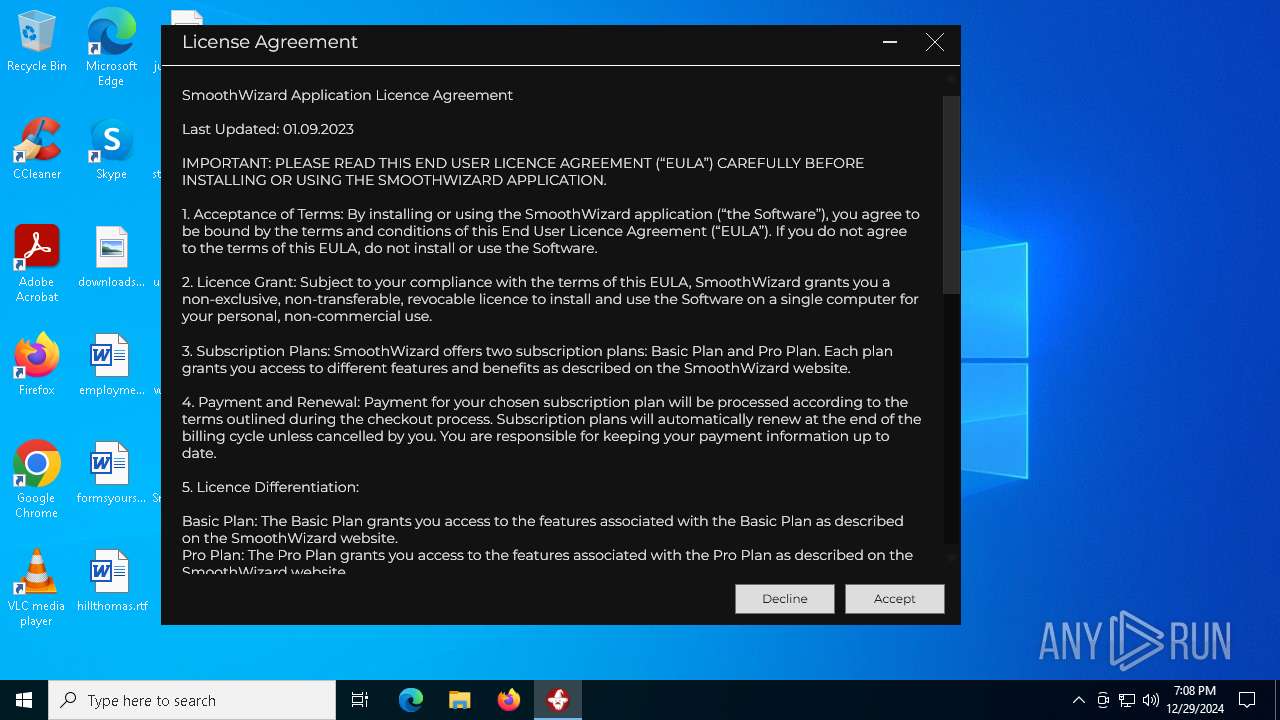Click the 'License Agreement' window title
Screen dimensions: 1280x720
(x=270, y=42)
